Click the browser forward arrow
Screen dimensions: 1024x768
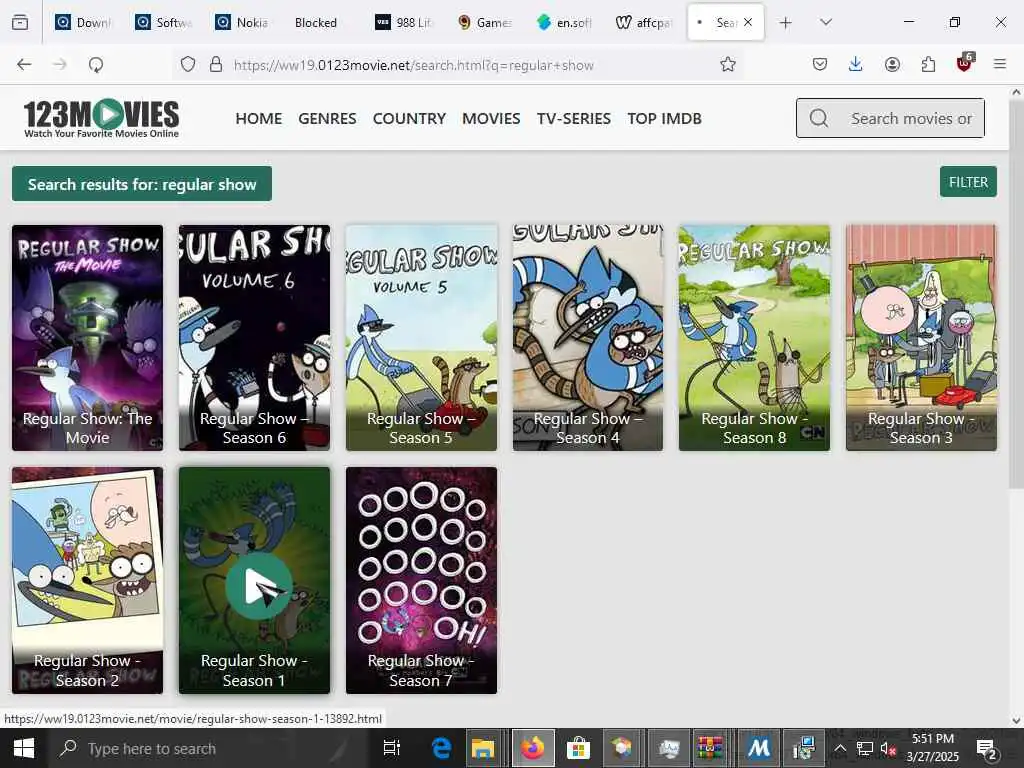point(59,64)
